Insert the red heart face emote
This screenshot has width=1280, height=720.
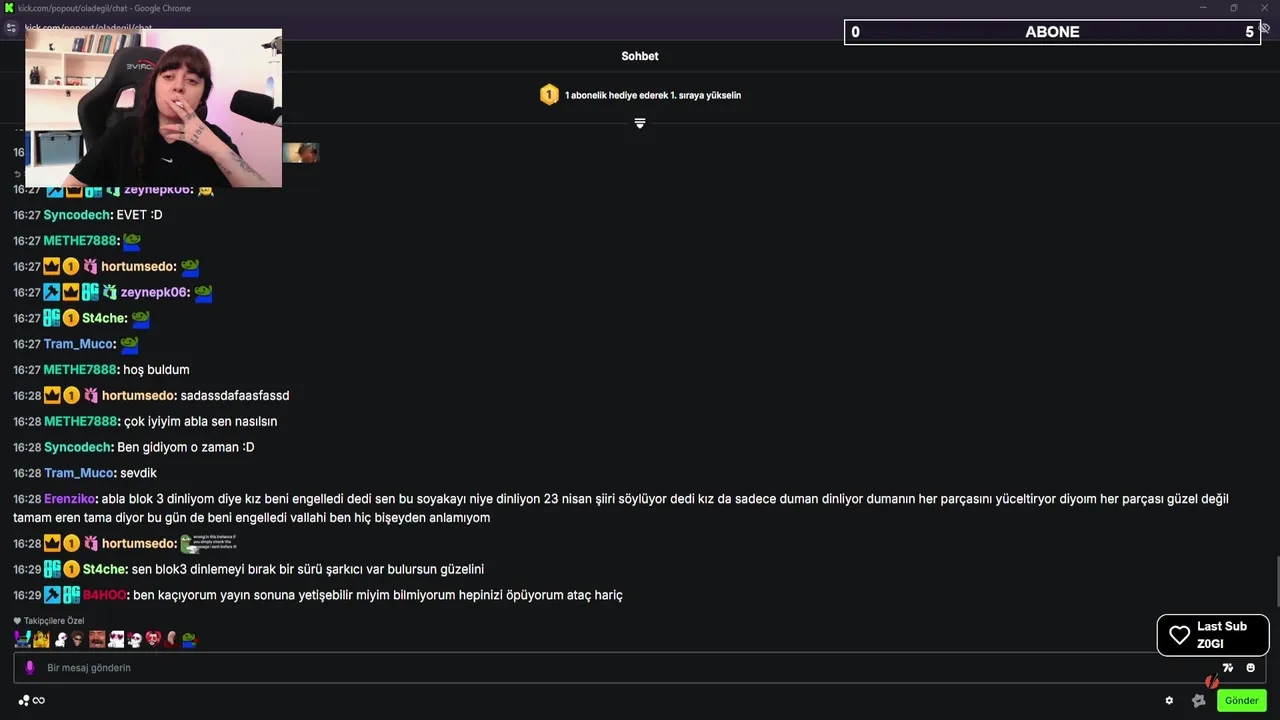[x=153, y=639]
